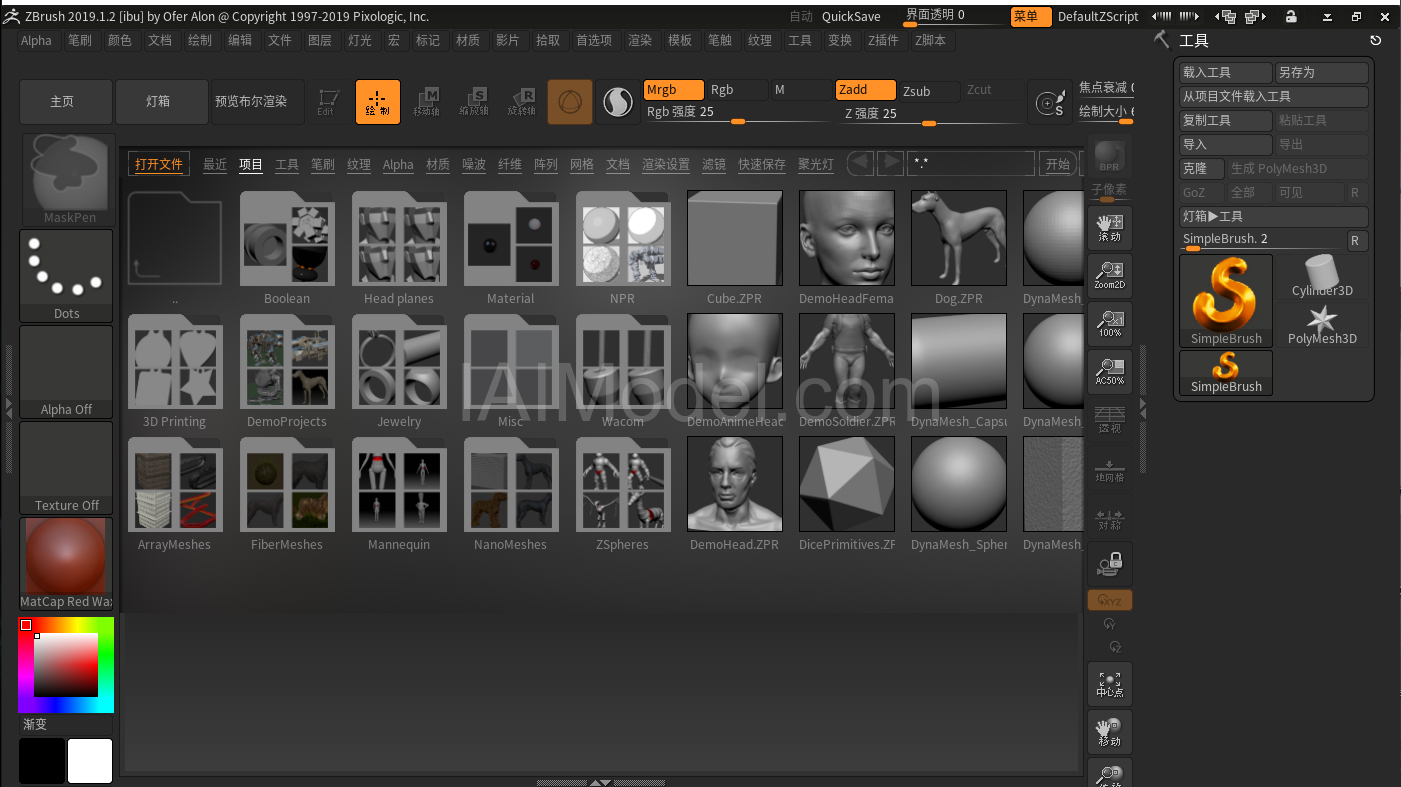The height and width of the screenshot is (787, 1401).
Task: Pick a color in the color picker square
Action: [x=66, y=665]
